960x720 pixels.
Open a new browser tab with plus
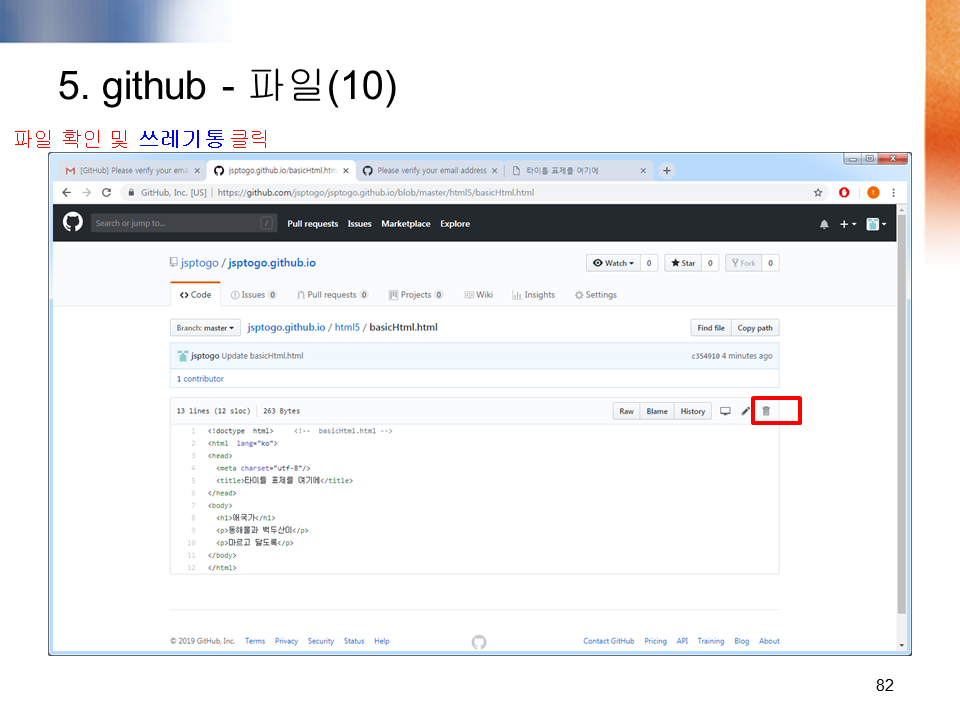[667, 171]
